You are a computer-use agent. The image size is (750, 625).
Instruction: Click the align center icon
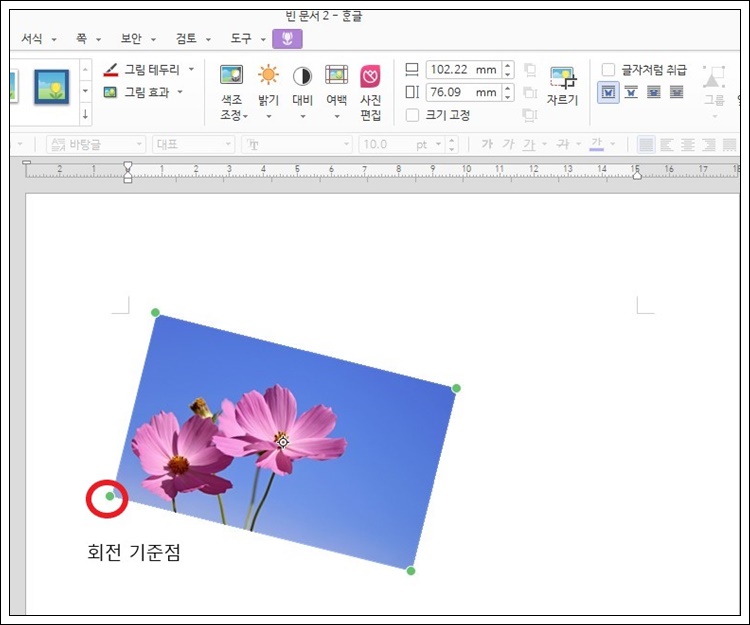688,144
